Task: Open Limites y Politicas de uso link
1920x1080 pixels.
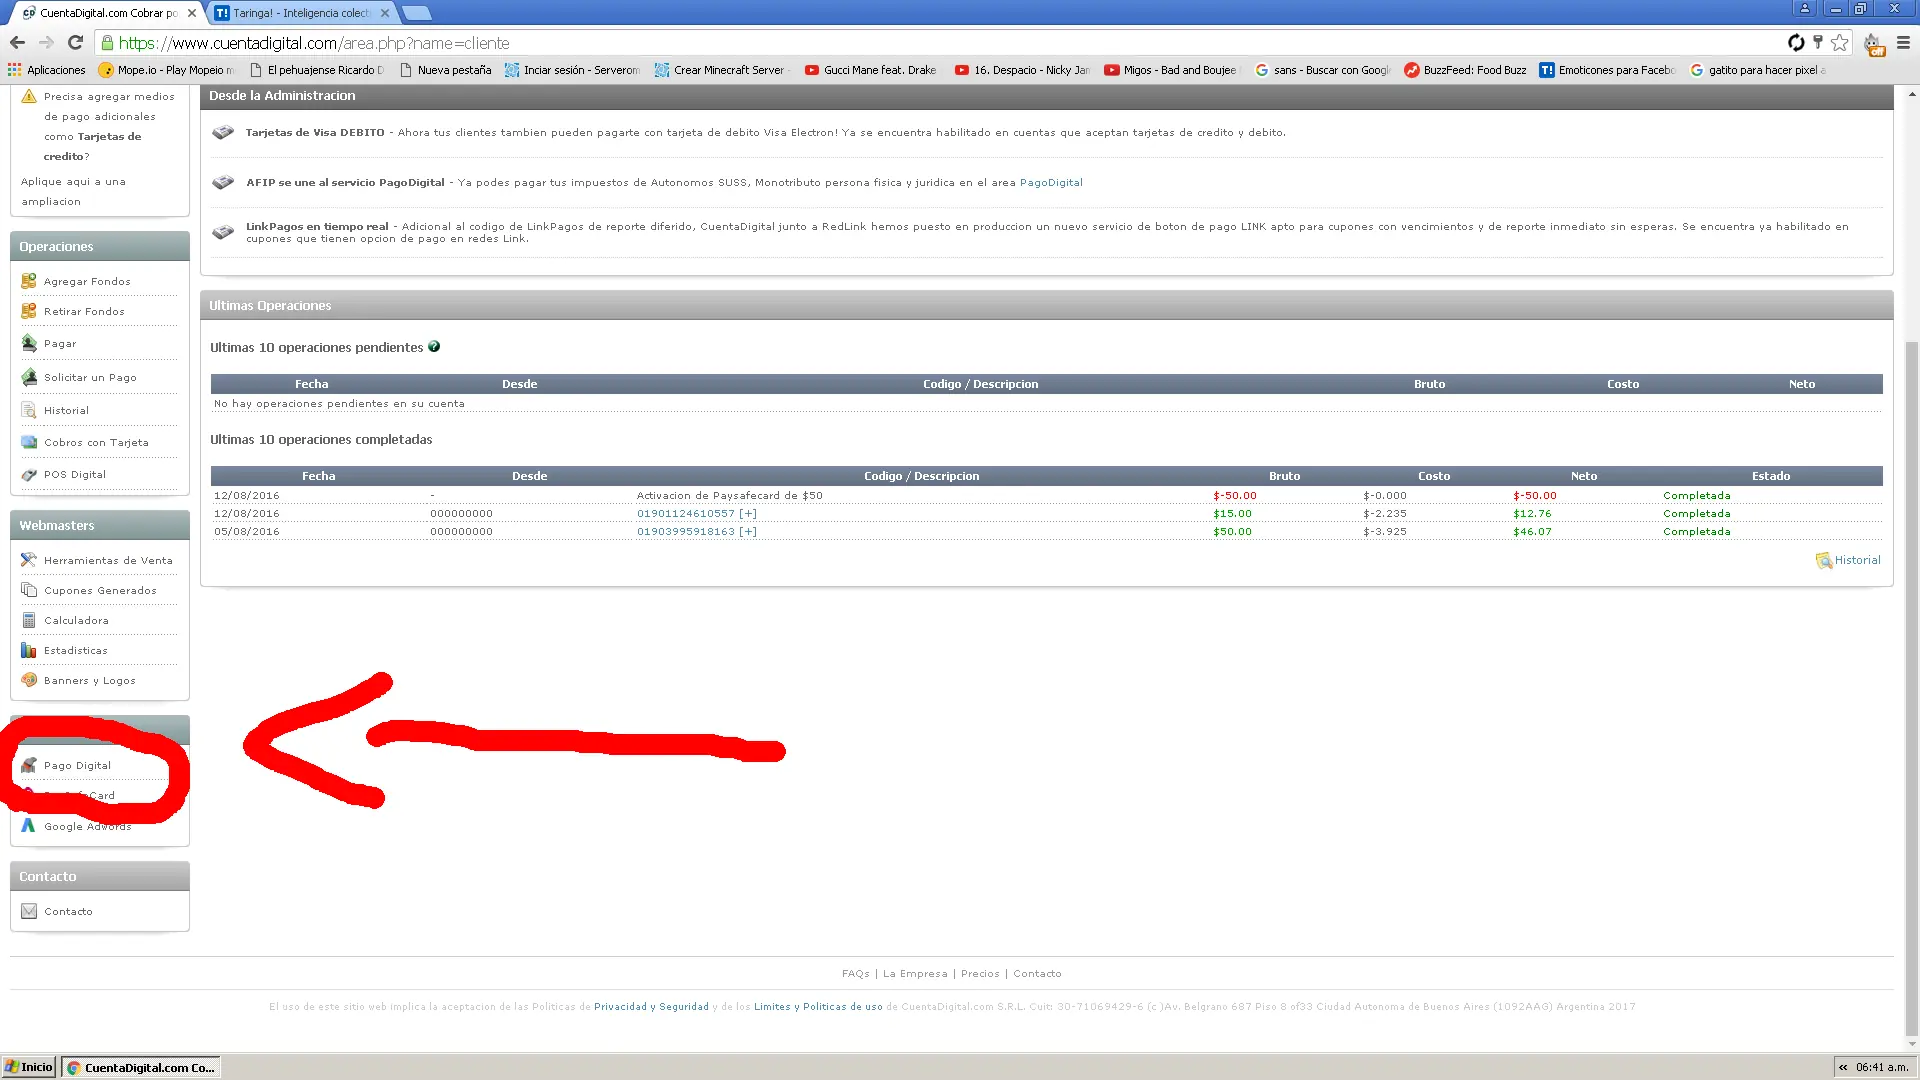Action: 818,1007
